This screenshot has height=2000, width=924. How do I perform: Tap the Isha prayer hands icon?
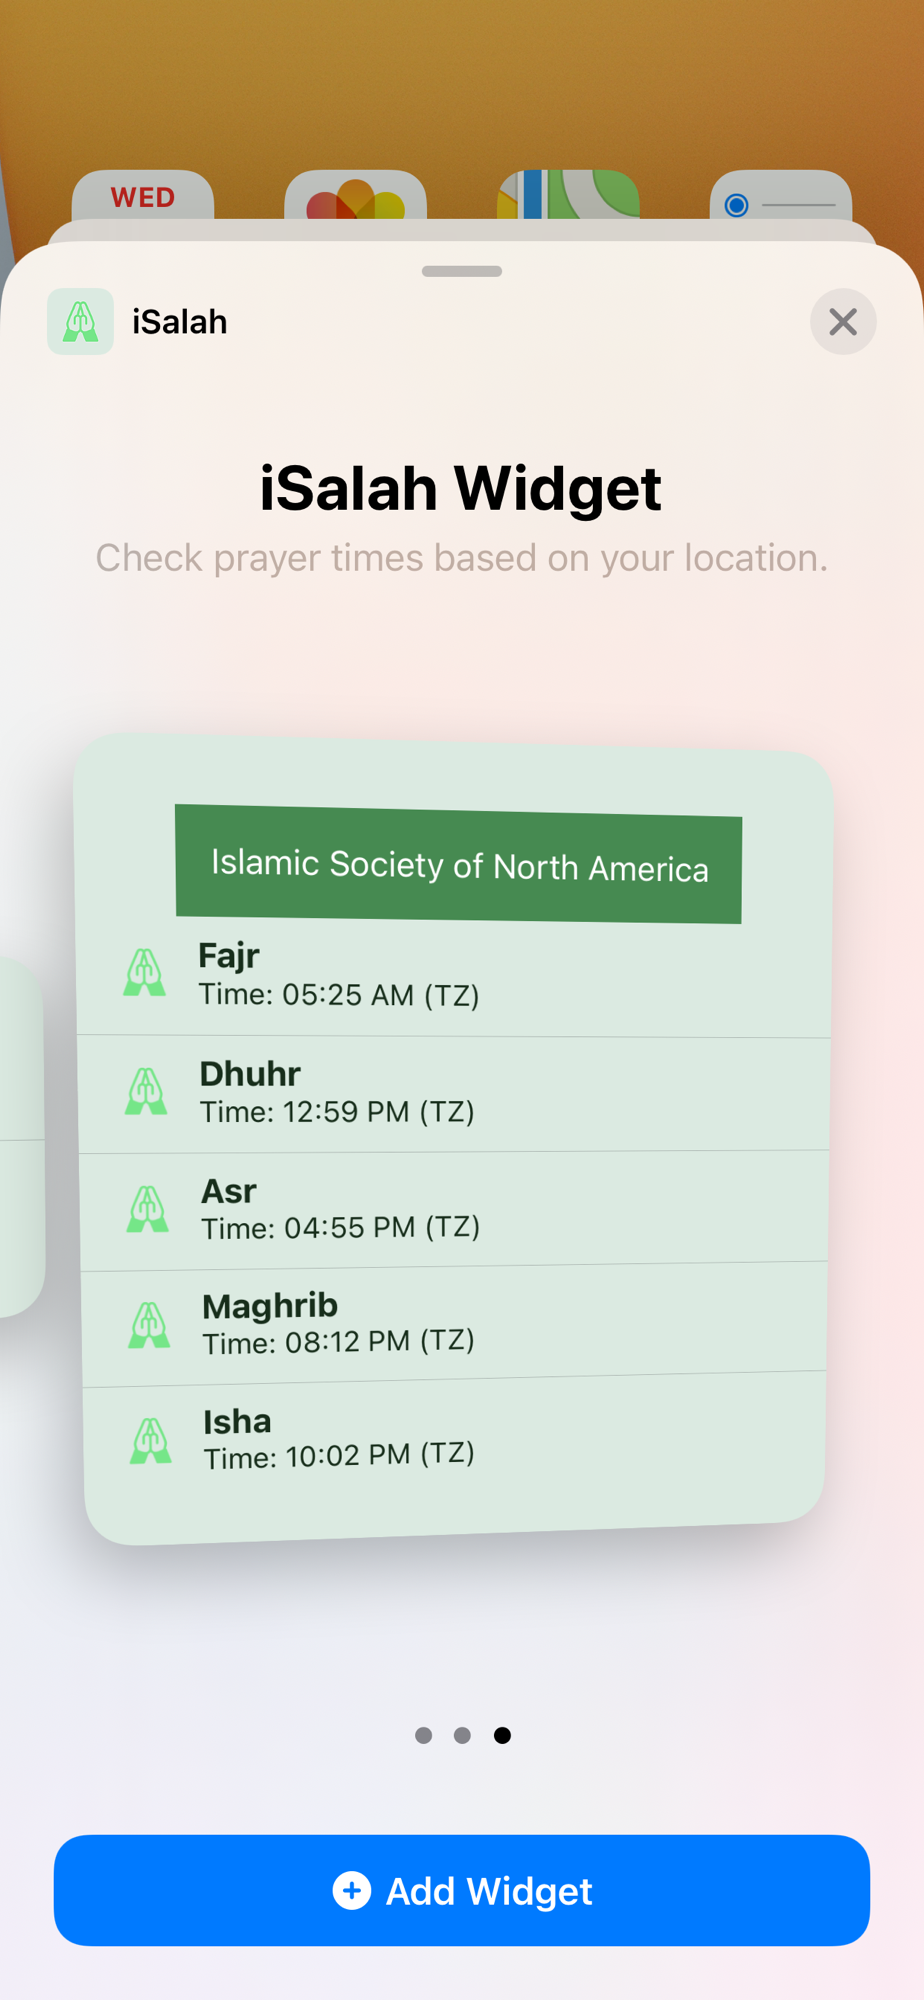[151, 1441]
